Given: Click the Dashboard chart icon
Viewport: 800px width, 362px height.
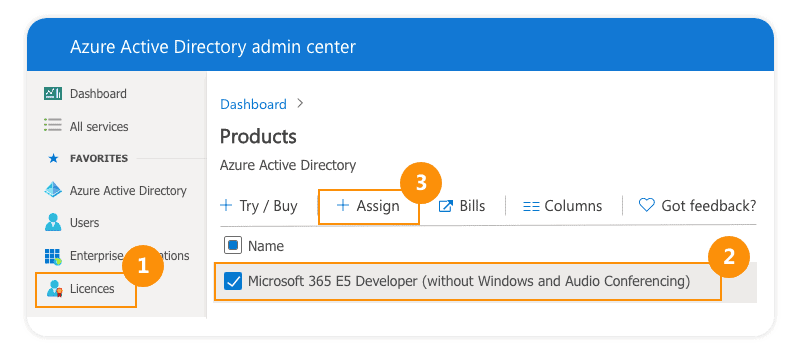Looking at the screenshot, I should (x=53, y=94).
